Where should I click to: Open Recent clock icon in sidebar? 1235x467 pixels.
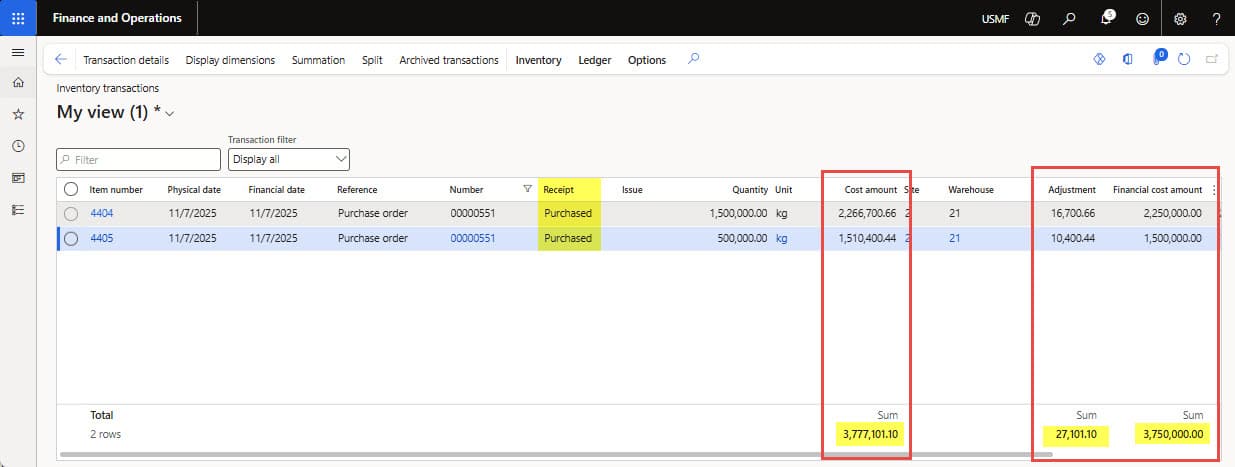18,146
